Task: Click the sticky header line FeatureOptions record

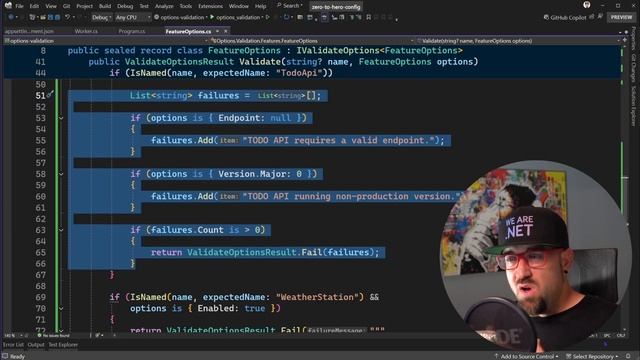Action: click(264, 51)
